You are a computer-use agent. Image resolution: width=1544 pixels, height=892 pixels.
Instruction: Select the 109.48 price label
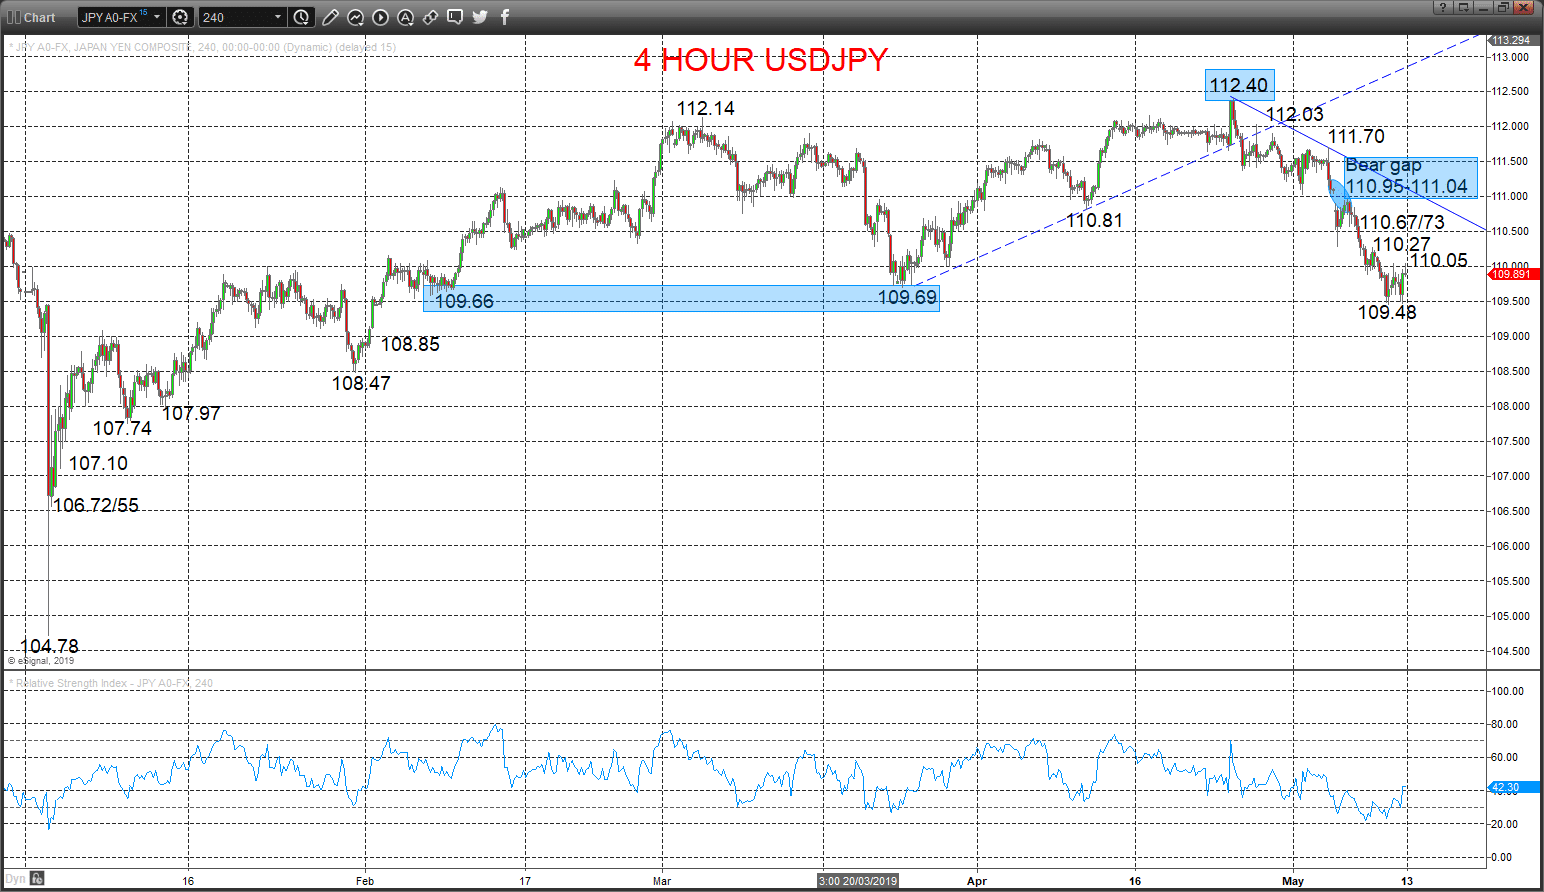point(1387,312)
